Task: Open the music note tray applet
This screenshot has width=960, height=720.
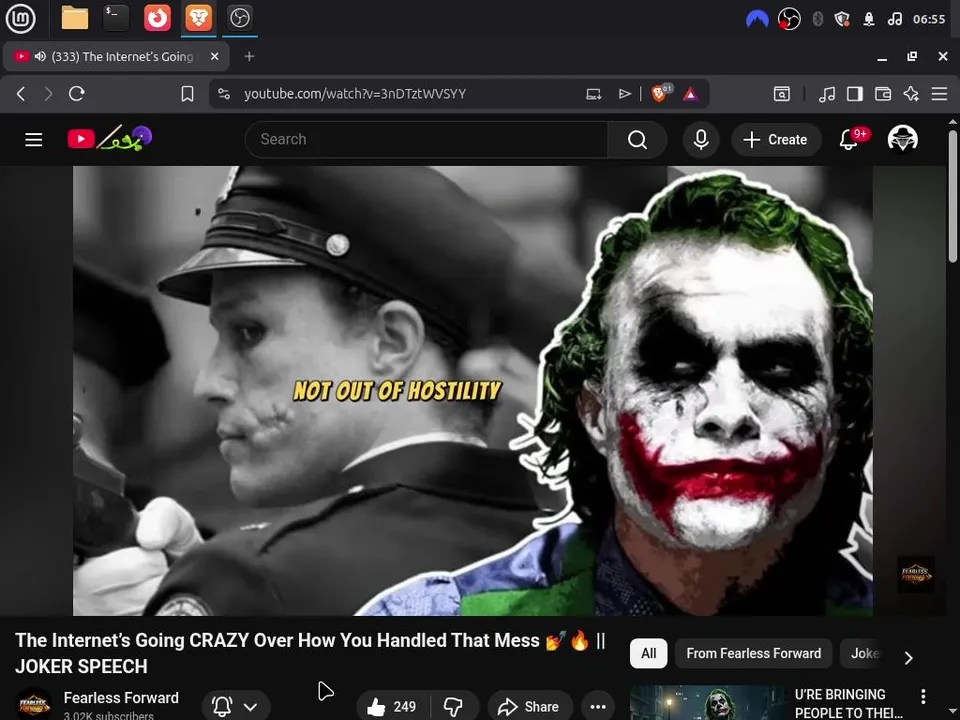Action: point(894,19)
